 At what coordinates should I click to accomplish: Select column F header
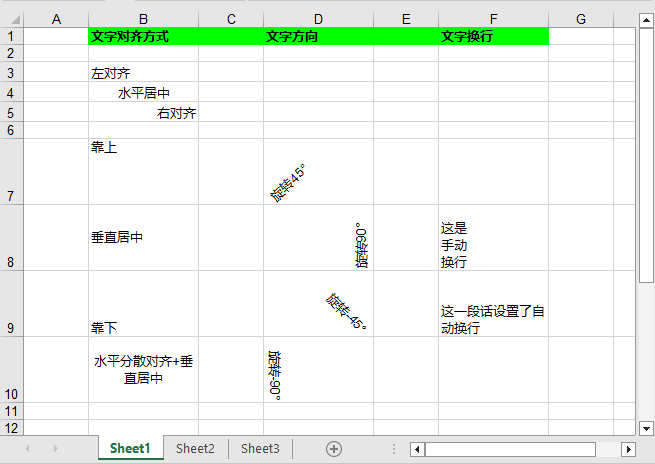click(x=493, y=19)
